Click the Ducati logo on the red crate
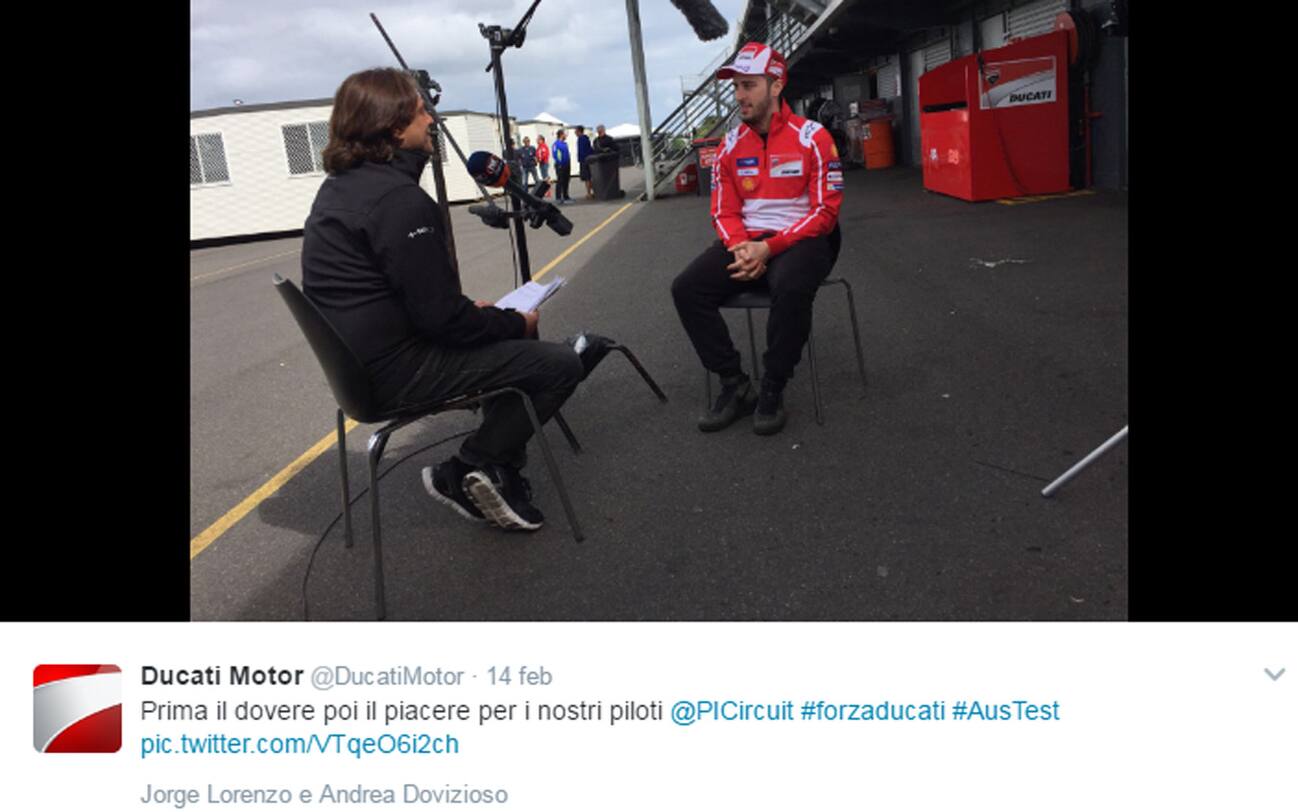Viewport: 1298px width, 812px height. (1018, 82)
